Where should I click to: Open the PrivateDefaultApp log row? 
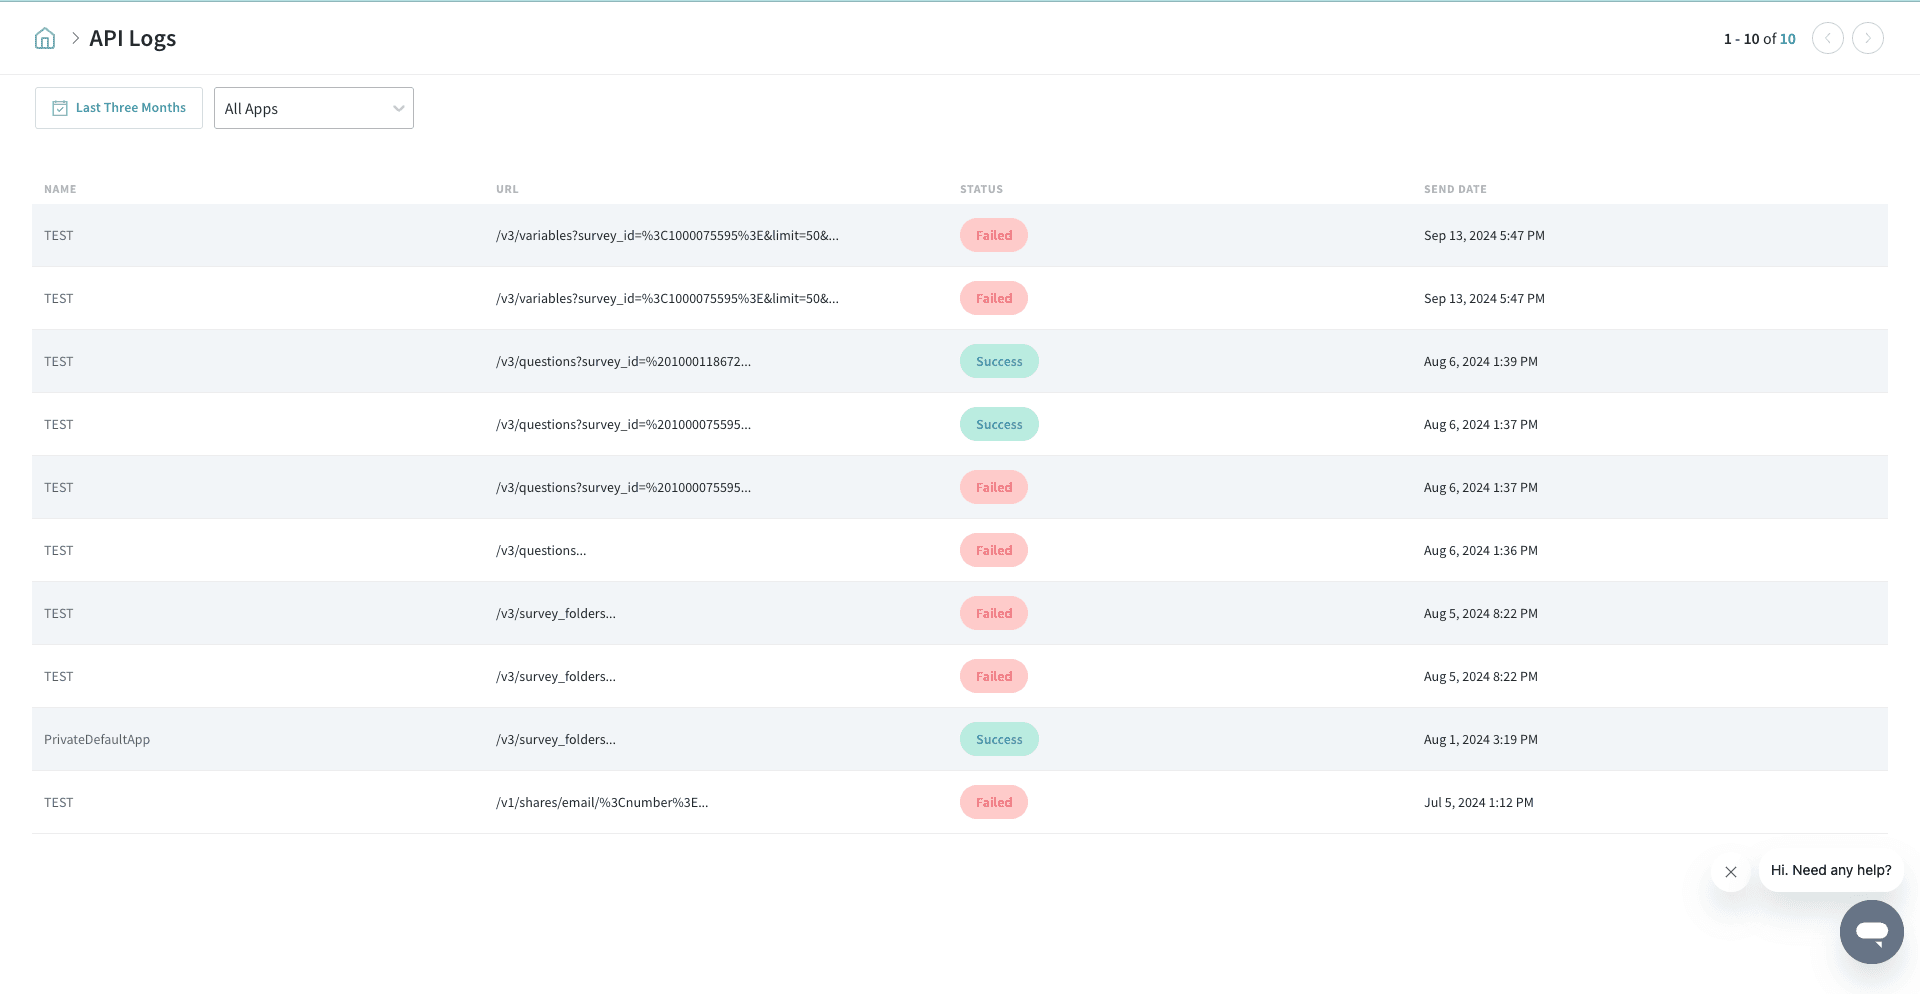tap(97, 740)
